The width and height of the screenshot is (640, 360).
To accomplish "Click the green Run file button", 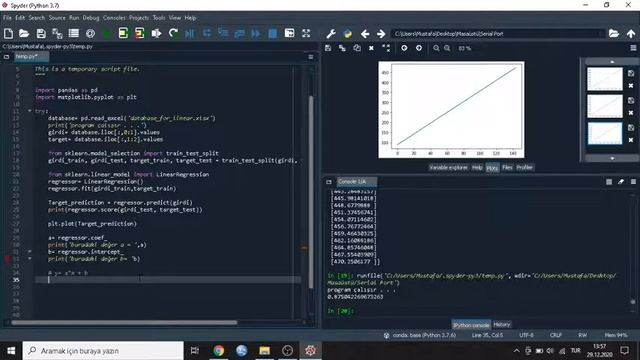I will (107, 33).
